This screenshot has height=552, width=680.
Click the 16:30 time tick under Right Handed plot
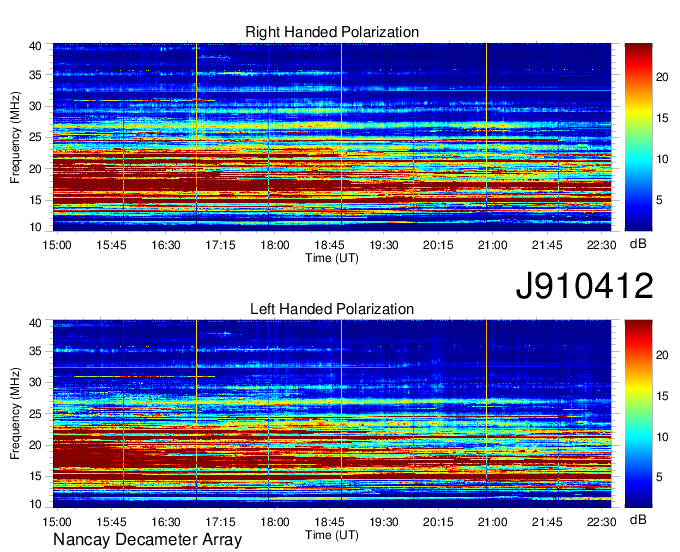(166, 245)
